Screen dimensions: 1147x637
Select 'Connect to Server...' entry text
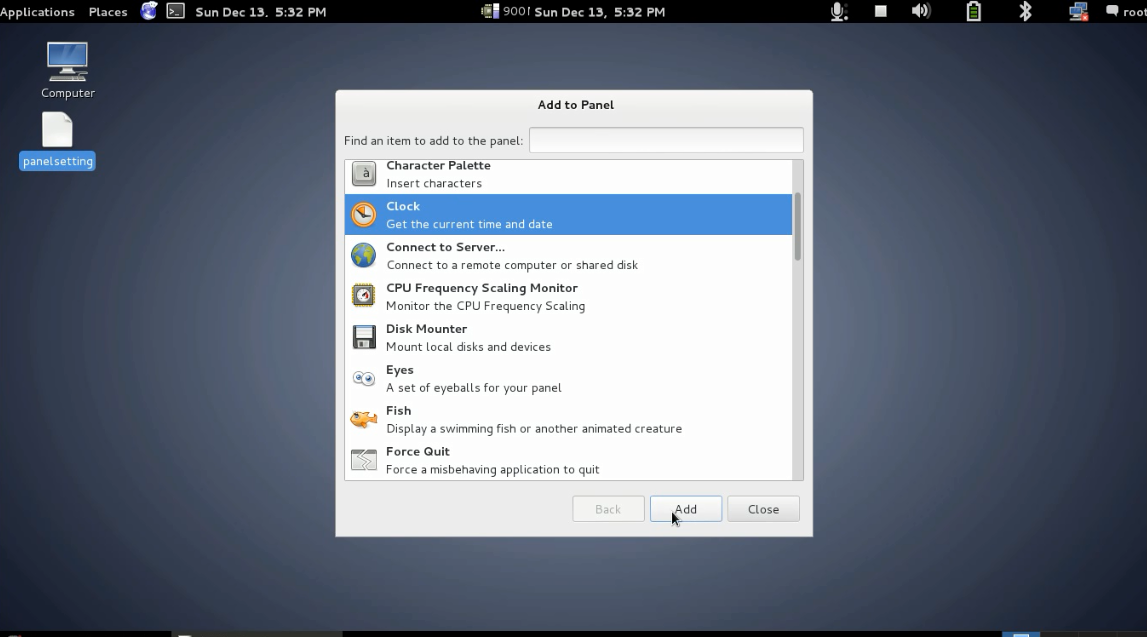coord(445,247)
